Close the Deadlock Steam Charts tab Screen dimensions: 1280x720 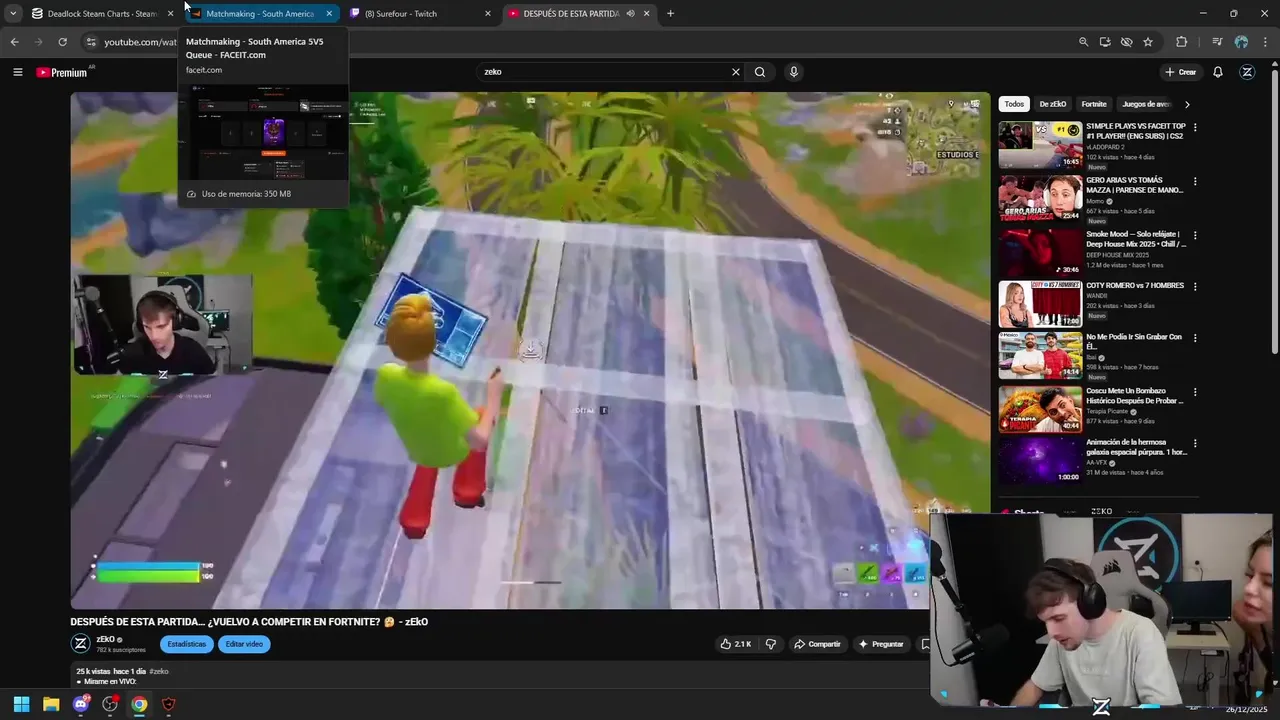point(171,14)
